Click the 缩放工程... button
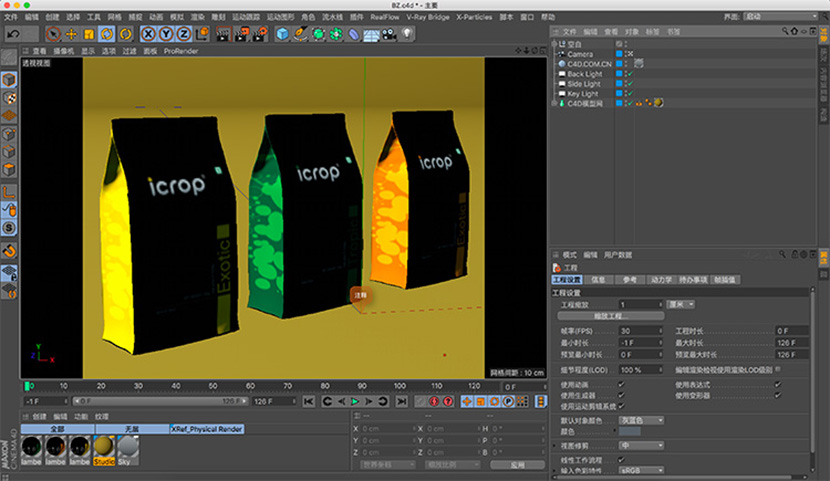 pyautogui.click(x=611, y=316)
